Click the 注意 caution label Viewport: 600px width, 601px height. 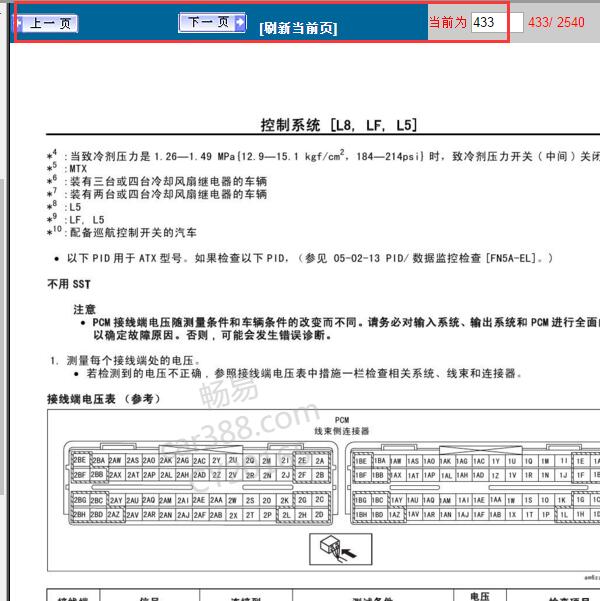(x=84, y=309)
